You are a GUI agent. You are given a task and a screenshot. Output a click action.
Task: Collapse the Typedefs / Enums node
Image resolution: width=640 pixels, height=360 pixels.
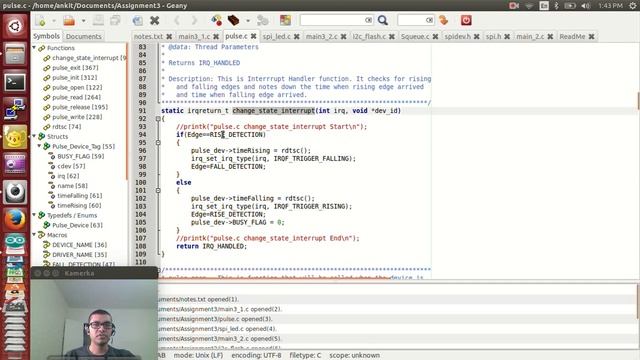point(34,215)
